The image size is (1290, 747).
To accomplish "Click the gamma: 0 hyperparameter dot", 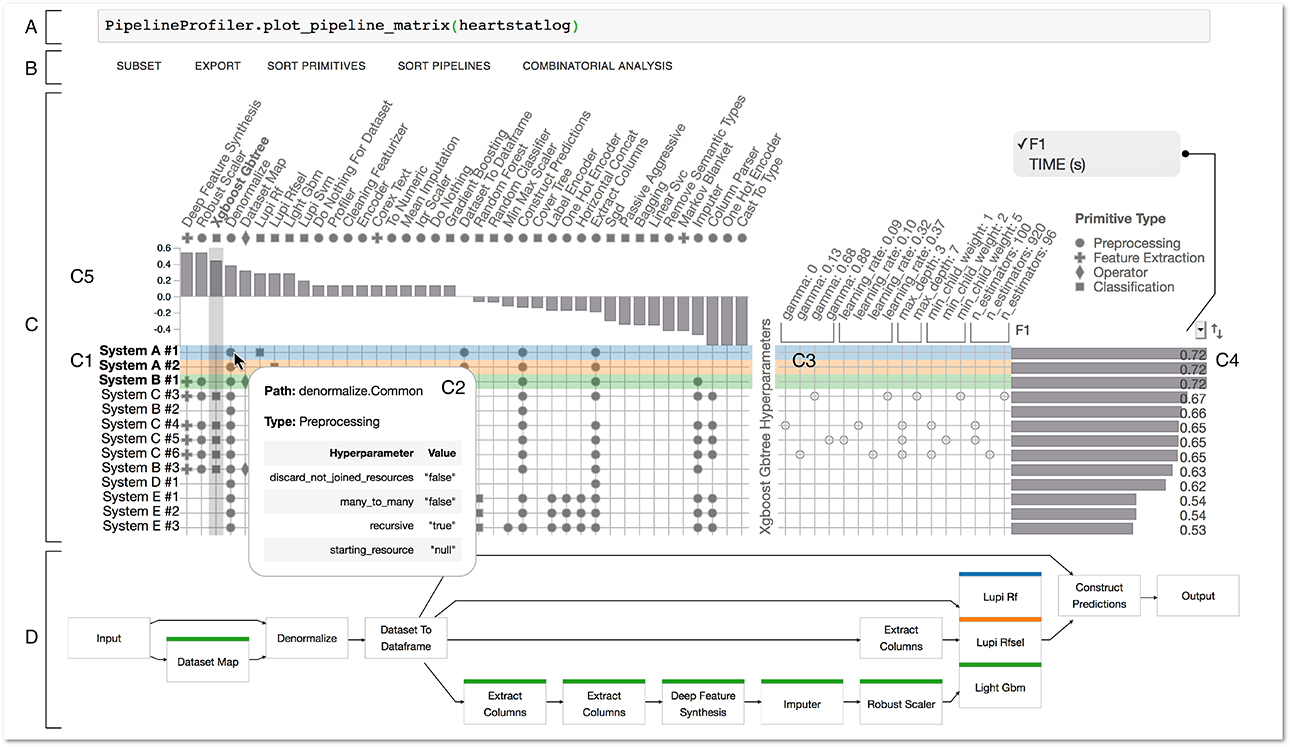I will [x=785, y=425].
